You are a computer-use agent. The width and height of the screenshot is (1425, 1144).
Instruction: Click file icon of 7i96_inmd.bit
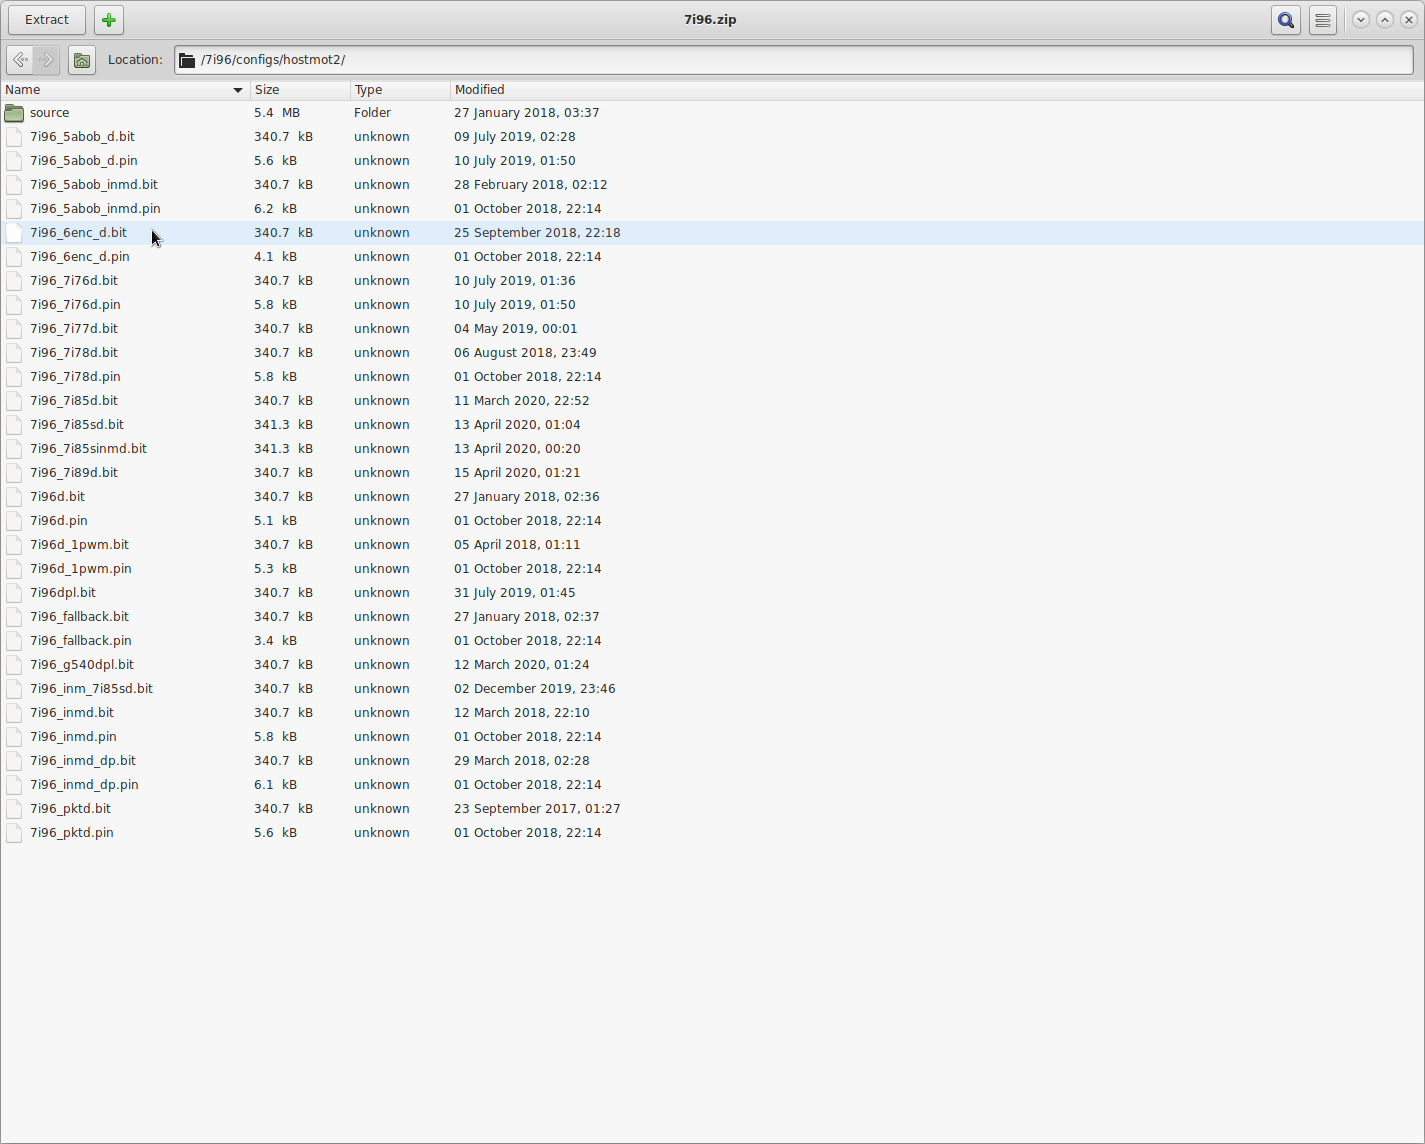(14, 713)
